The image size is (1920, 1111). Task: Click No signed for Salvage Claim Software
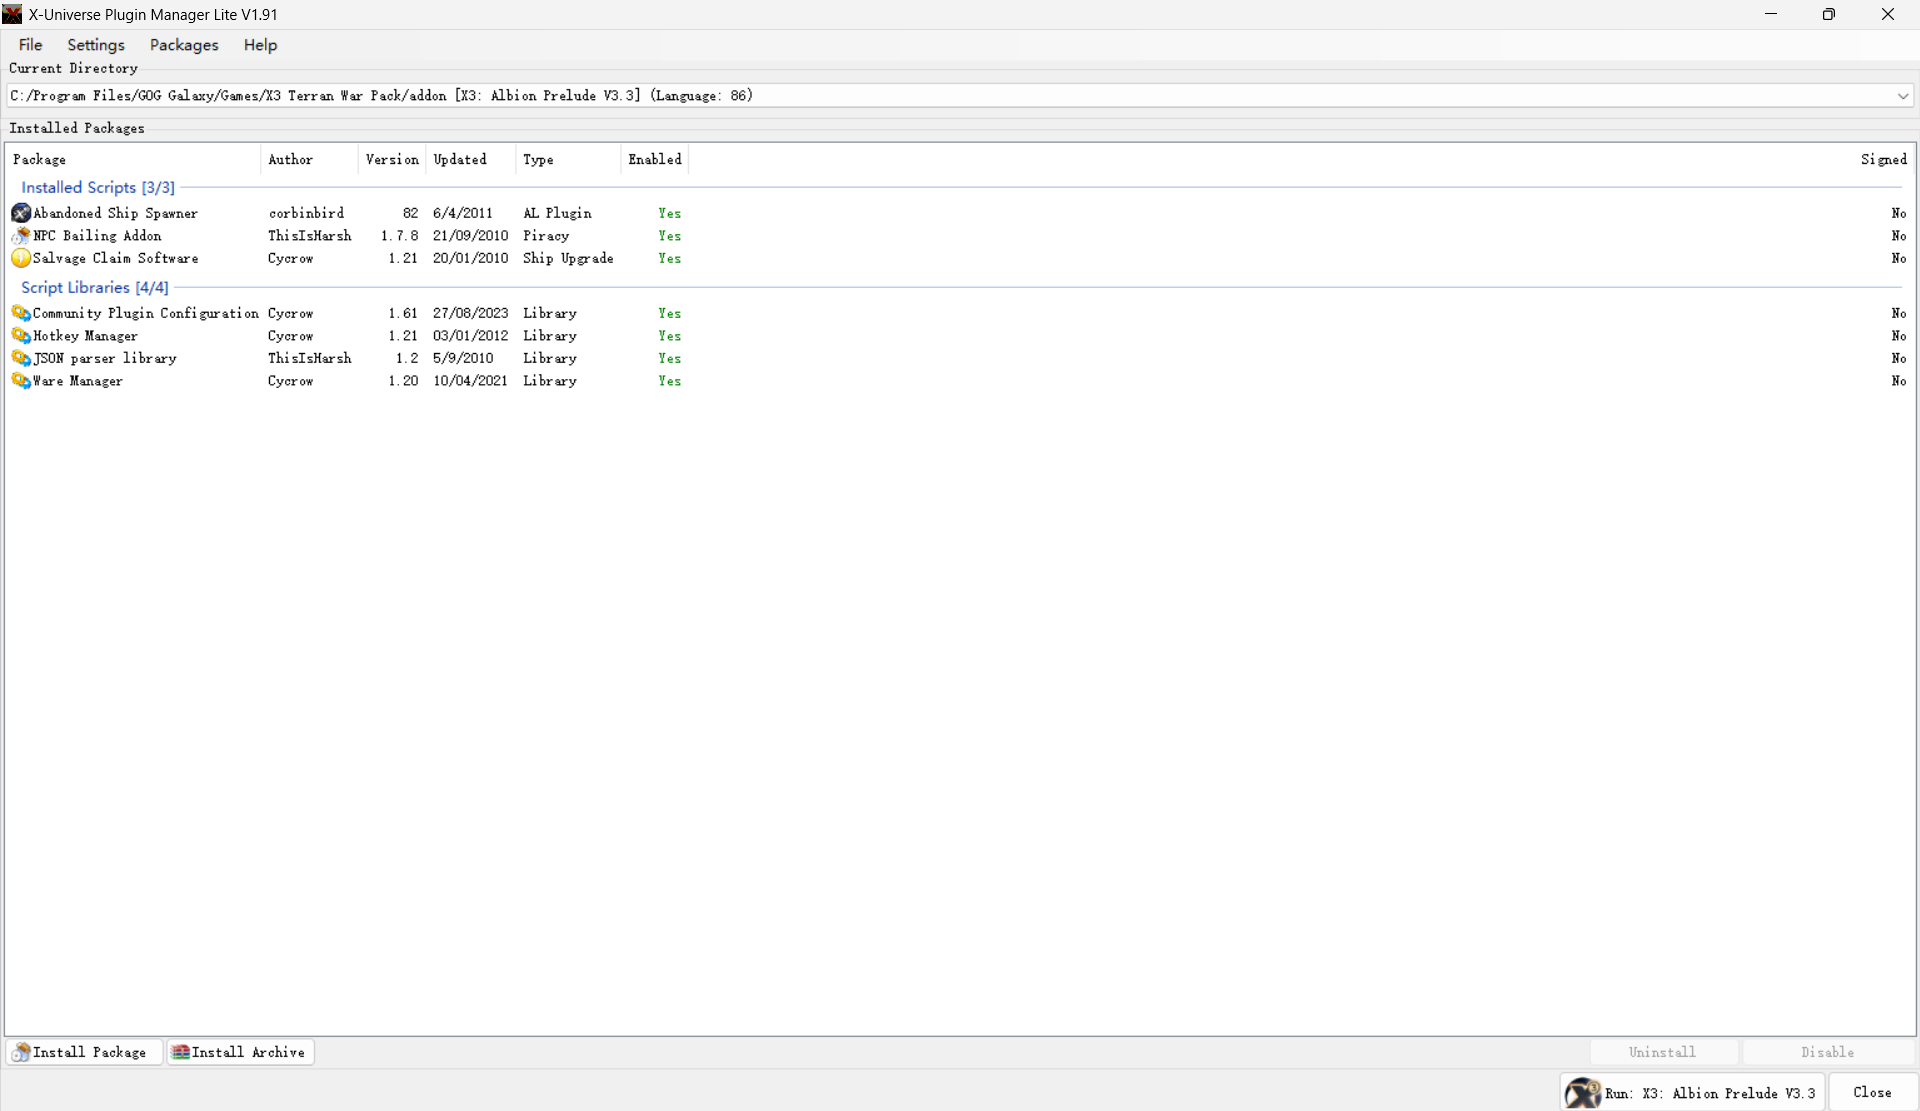[1899, 258]
